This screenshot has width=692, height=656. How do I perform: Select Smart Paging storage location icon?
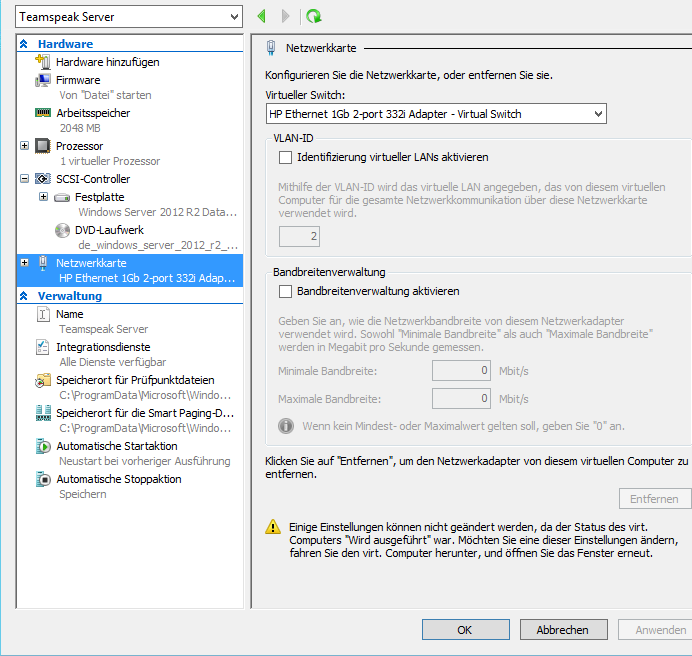pos(43,413)
